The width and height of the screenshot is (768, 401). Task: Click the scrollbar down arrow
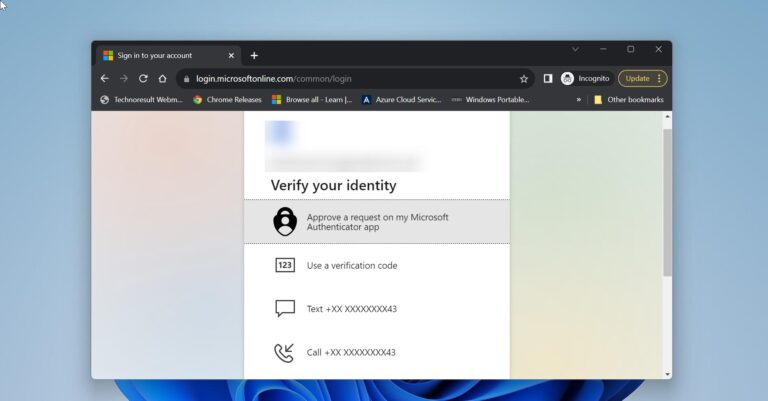pos(667,375)
